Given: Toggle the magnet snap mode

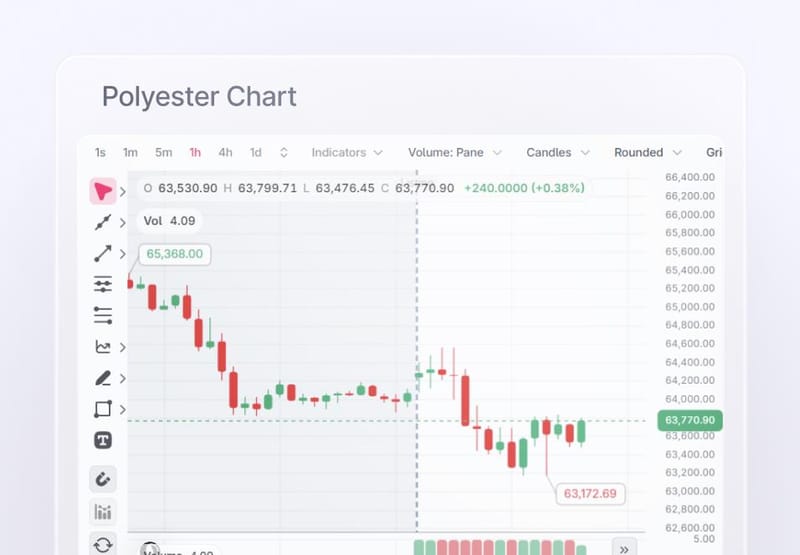Looking at the screenshot, I should [103, 480].
